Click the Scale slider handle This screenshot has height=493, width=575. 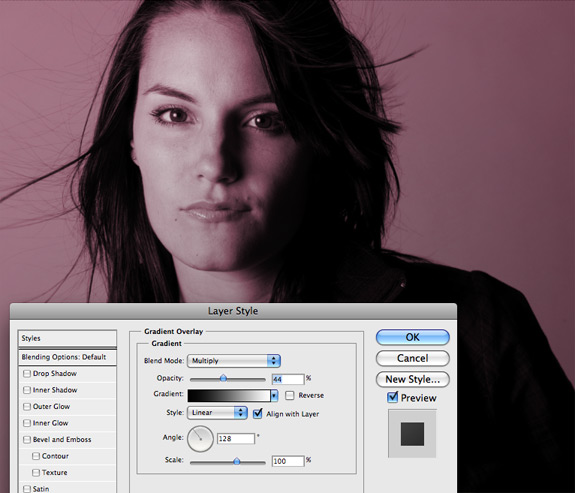pyautogui.click(x=237, y=461)
